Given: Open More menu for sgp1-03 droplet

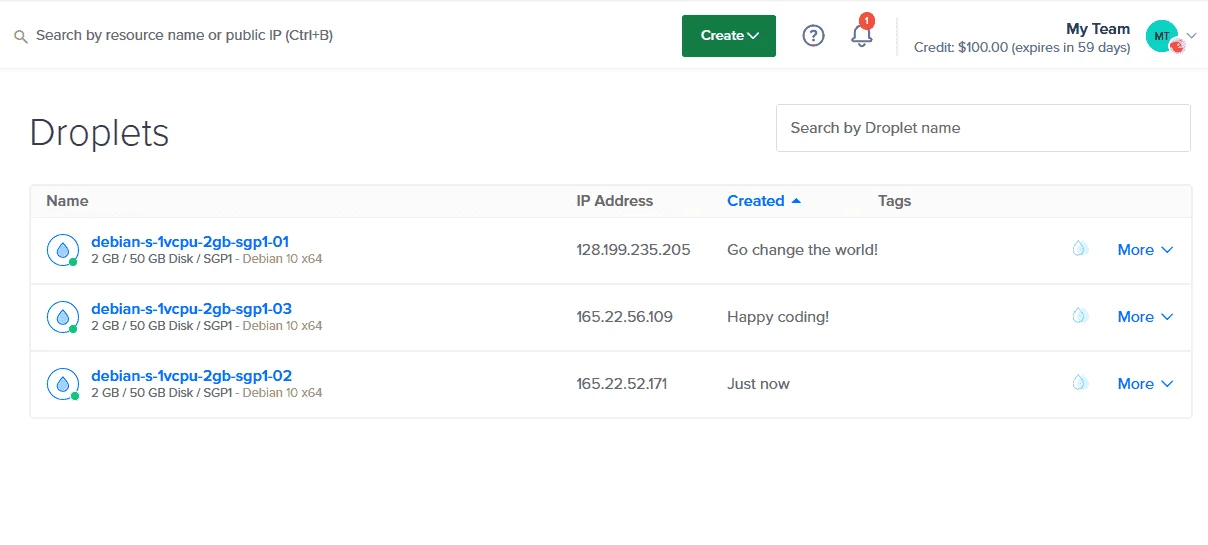Looking at the screenshot, I should pos(1145,317).
